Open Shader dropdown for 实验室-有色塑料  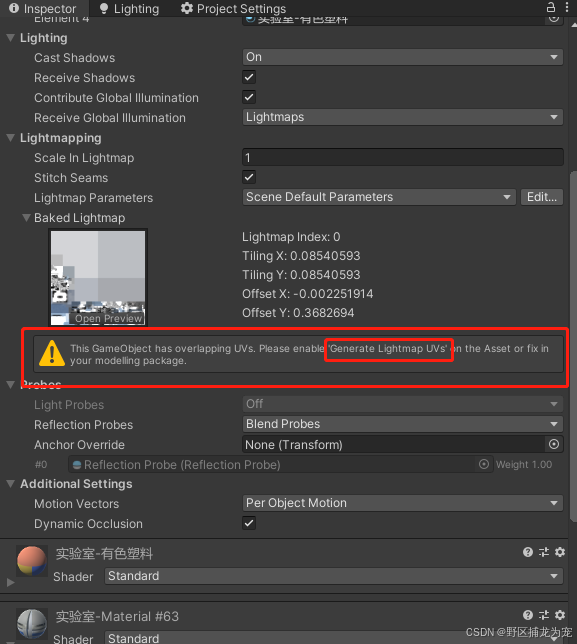coord(333,576)
